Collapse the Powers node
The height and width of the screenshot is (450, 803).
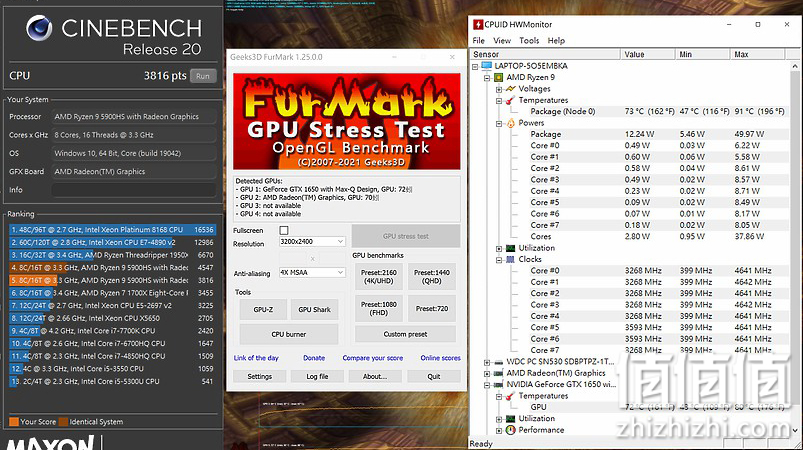point(499,123)
